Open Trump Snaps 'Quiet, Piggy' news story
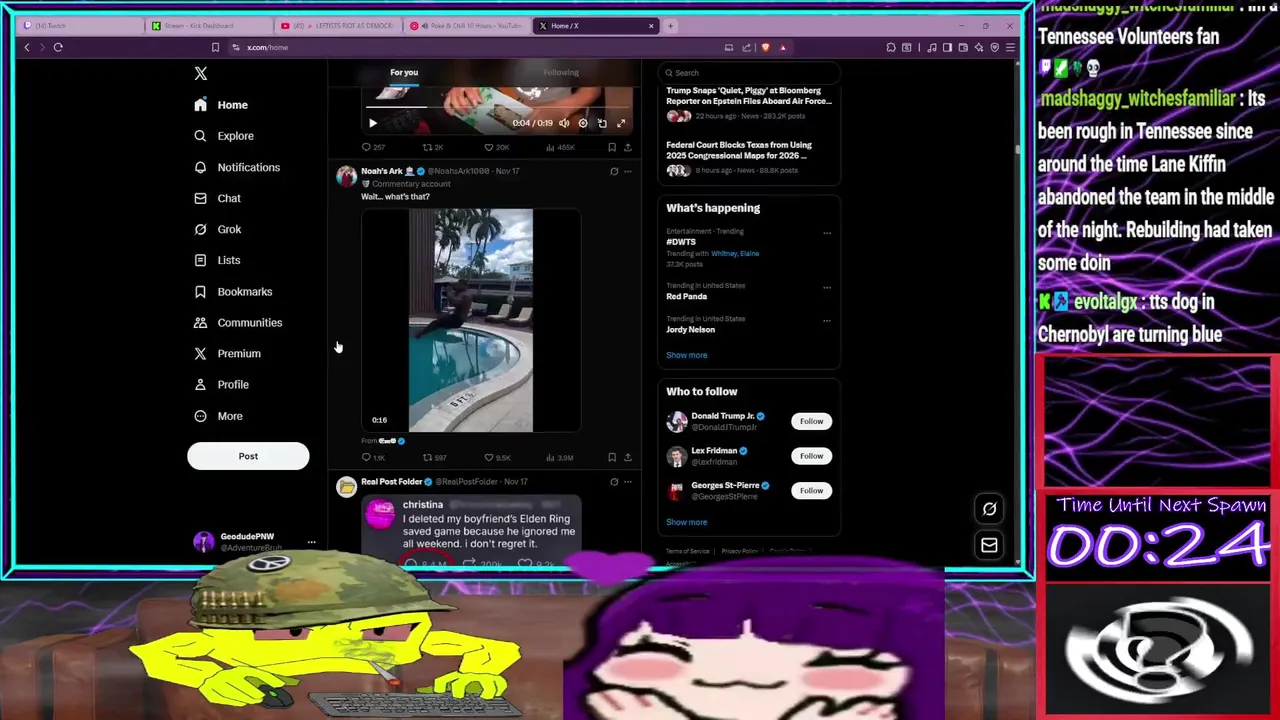Image resolution: width=1280 pixels, height=720 pixels. point(749,104)
